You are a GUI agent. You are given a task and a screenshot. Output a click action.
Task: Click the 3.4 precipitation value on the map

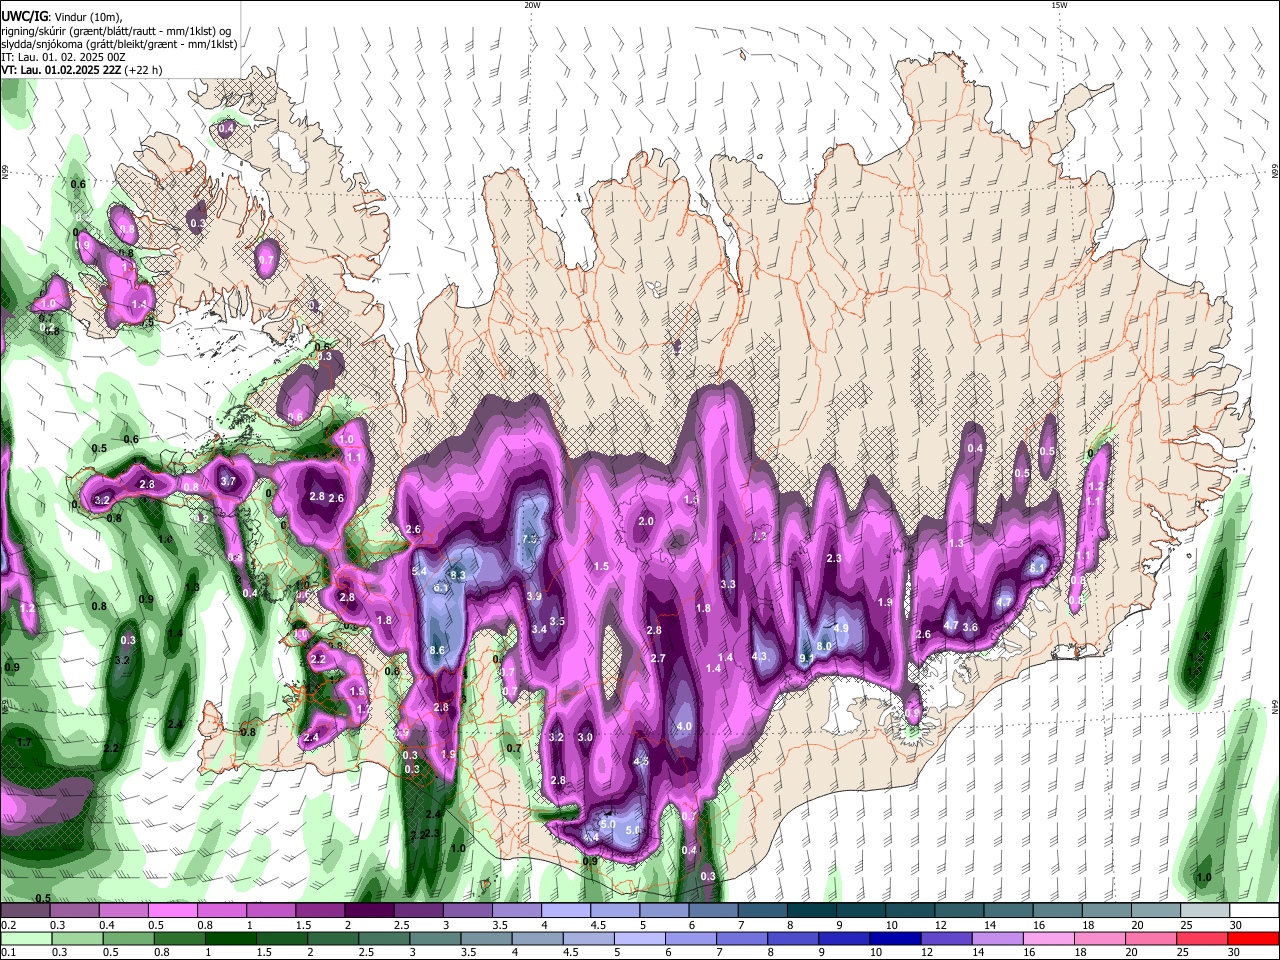point(539,629)
